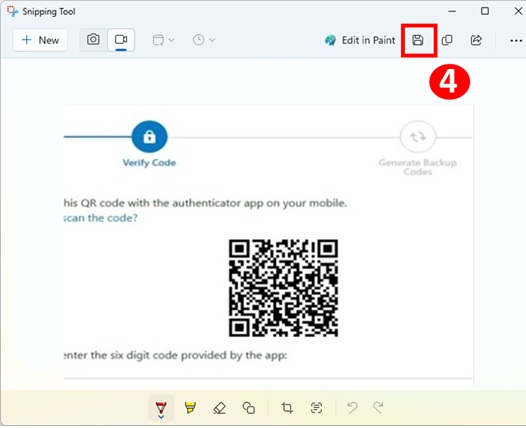
Task: Redo the last edit
Action: [x=378, y=408]
